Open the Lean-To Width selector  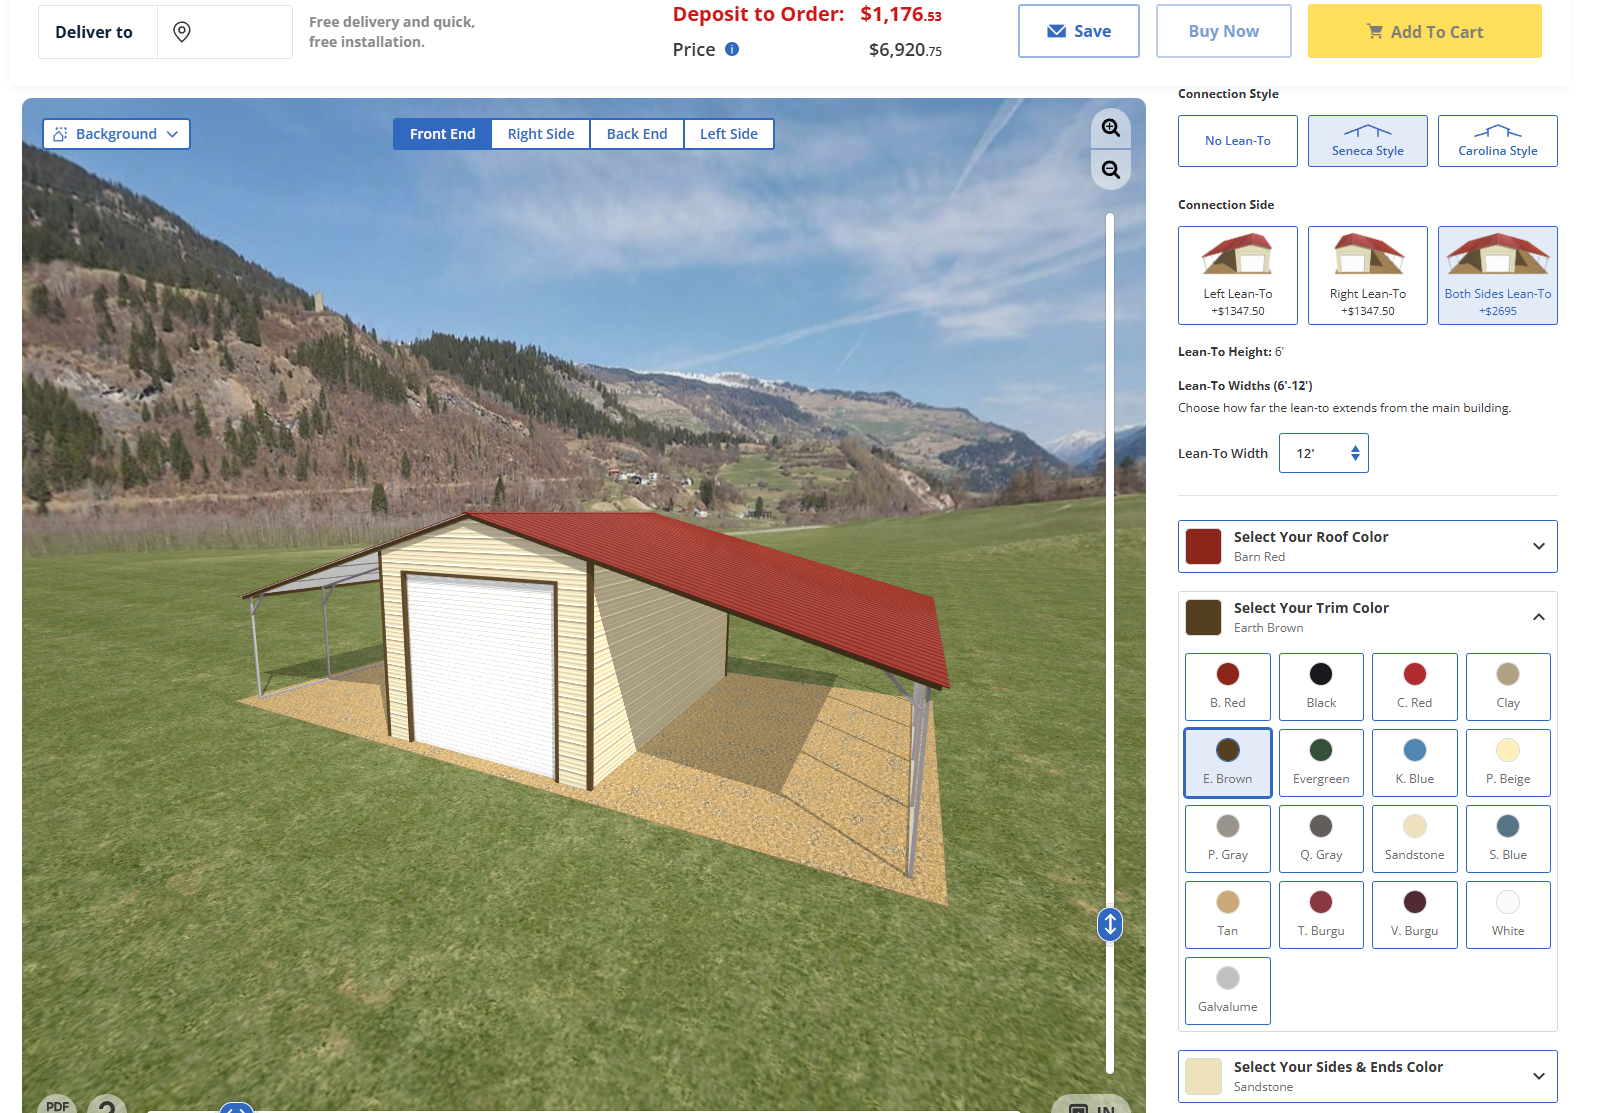click(x=1324, y=453)
